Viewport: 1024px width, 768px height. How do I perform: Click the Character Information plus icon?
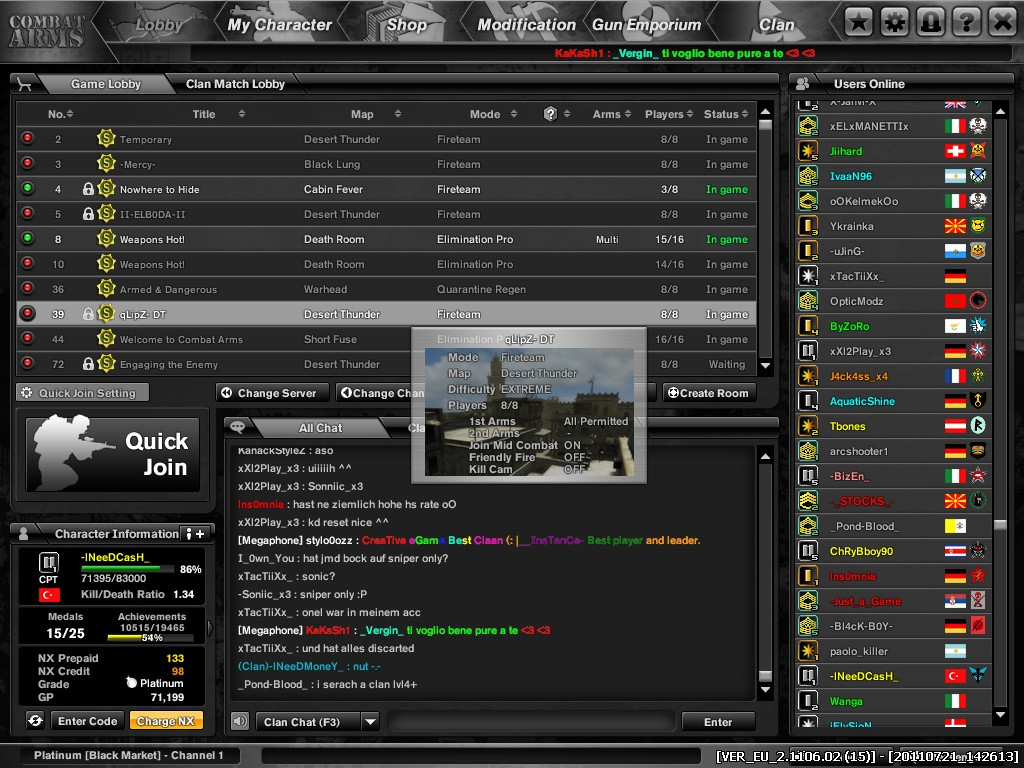pos(200,534)
